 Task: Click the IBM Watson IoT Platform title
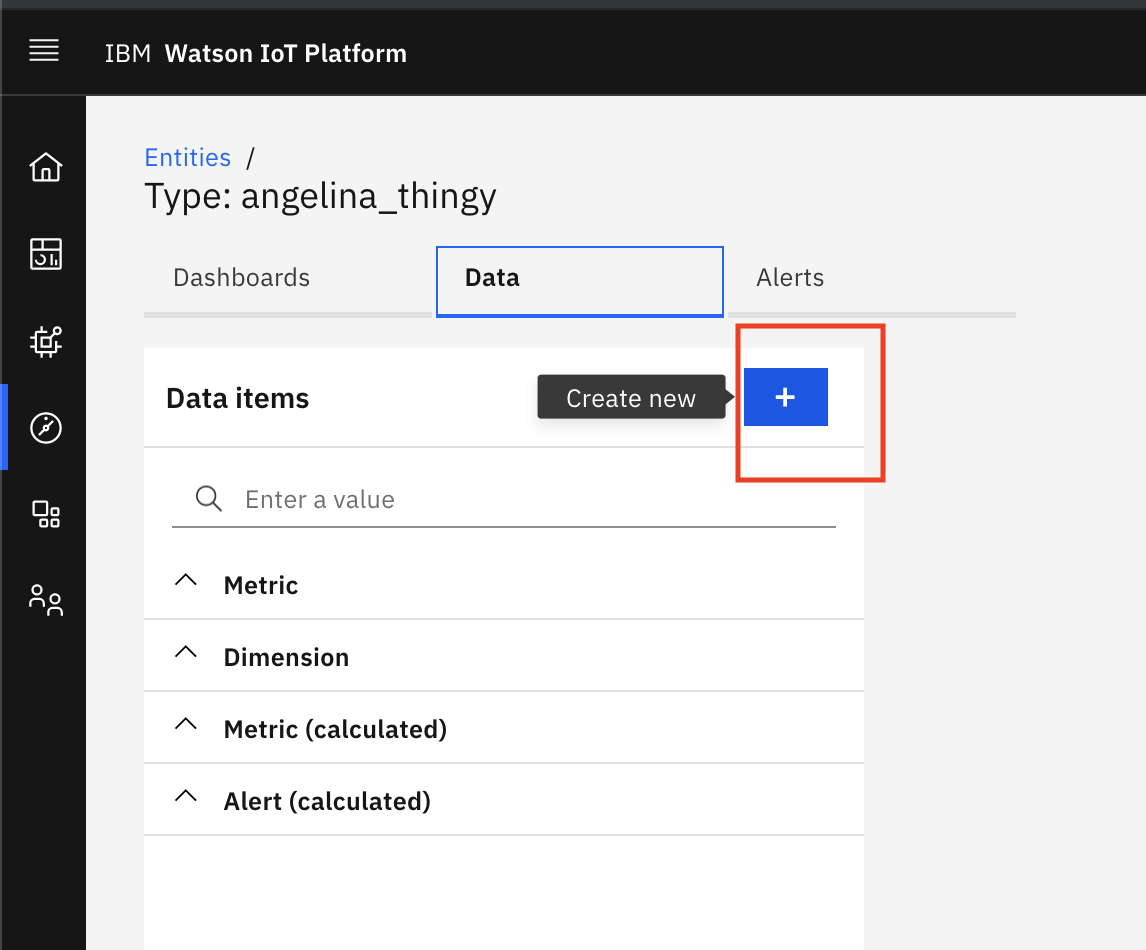click(256, 53)
